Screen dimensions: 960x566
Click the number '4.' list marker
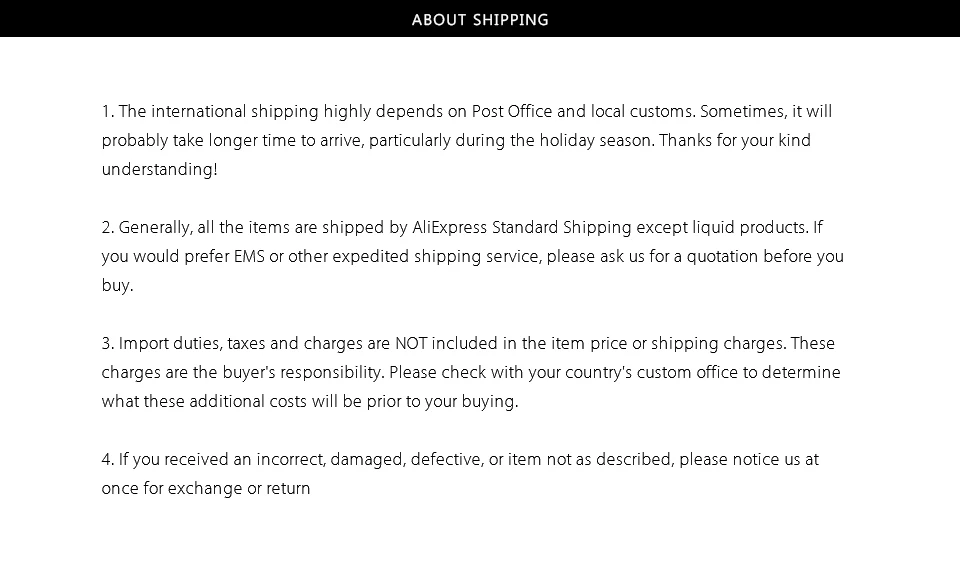point(108,459)
